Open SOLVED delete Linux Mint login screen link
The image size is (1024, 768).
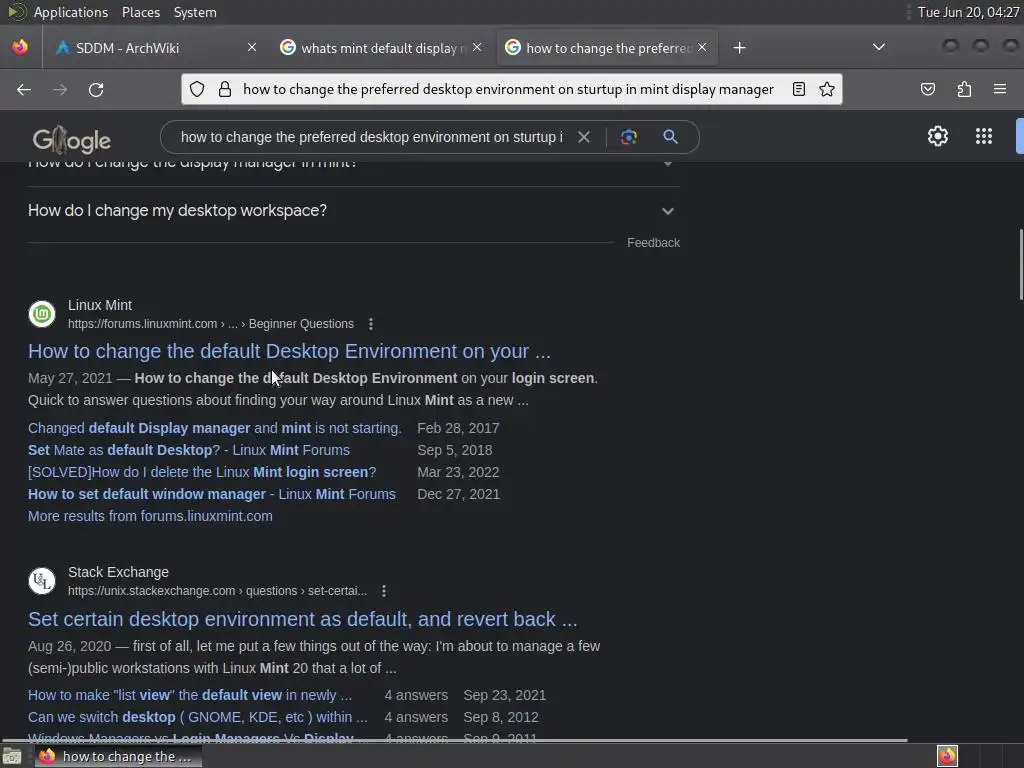[x=202, y=472]
